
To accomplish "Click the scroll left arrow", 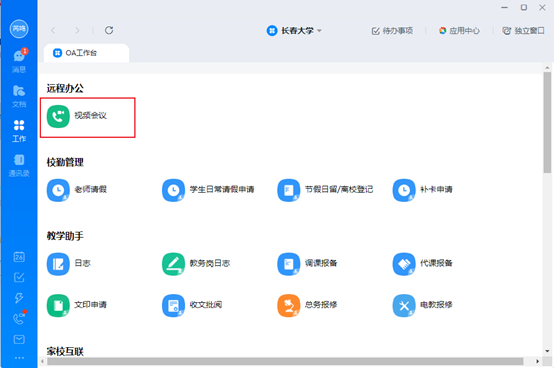I will [x=42, y=361].
